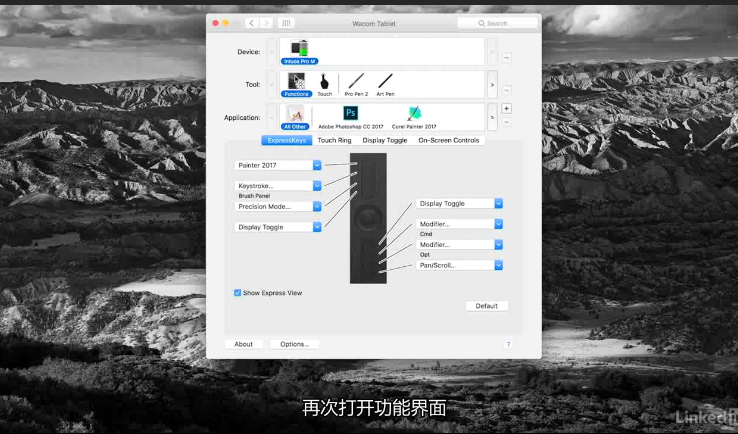Open the Modifier... Cmd dropdown
Image resolution: width=738 pixels, height=434 pixels.
pyautogui.click(x=459, y=224)
